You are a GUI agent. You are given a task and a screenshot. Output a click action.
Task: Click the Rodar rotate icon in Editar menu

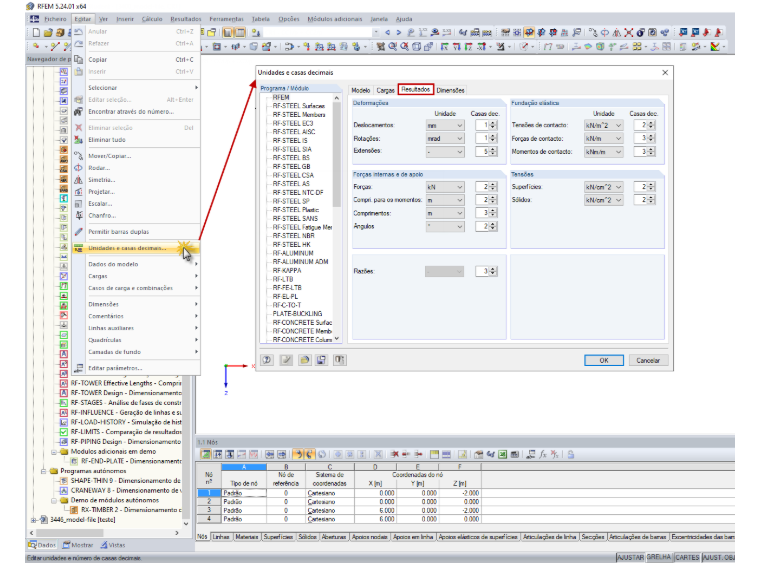79,168
